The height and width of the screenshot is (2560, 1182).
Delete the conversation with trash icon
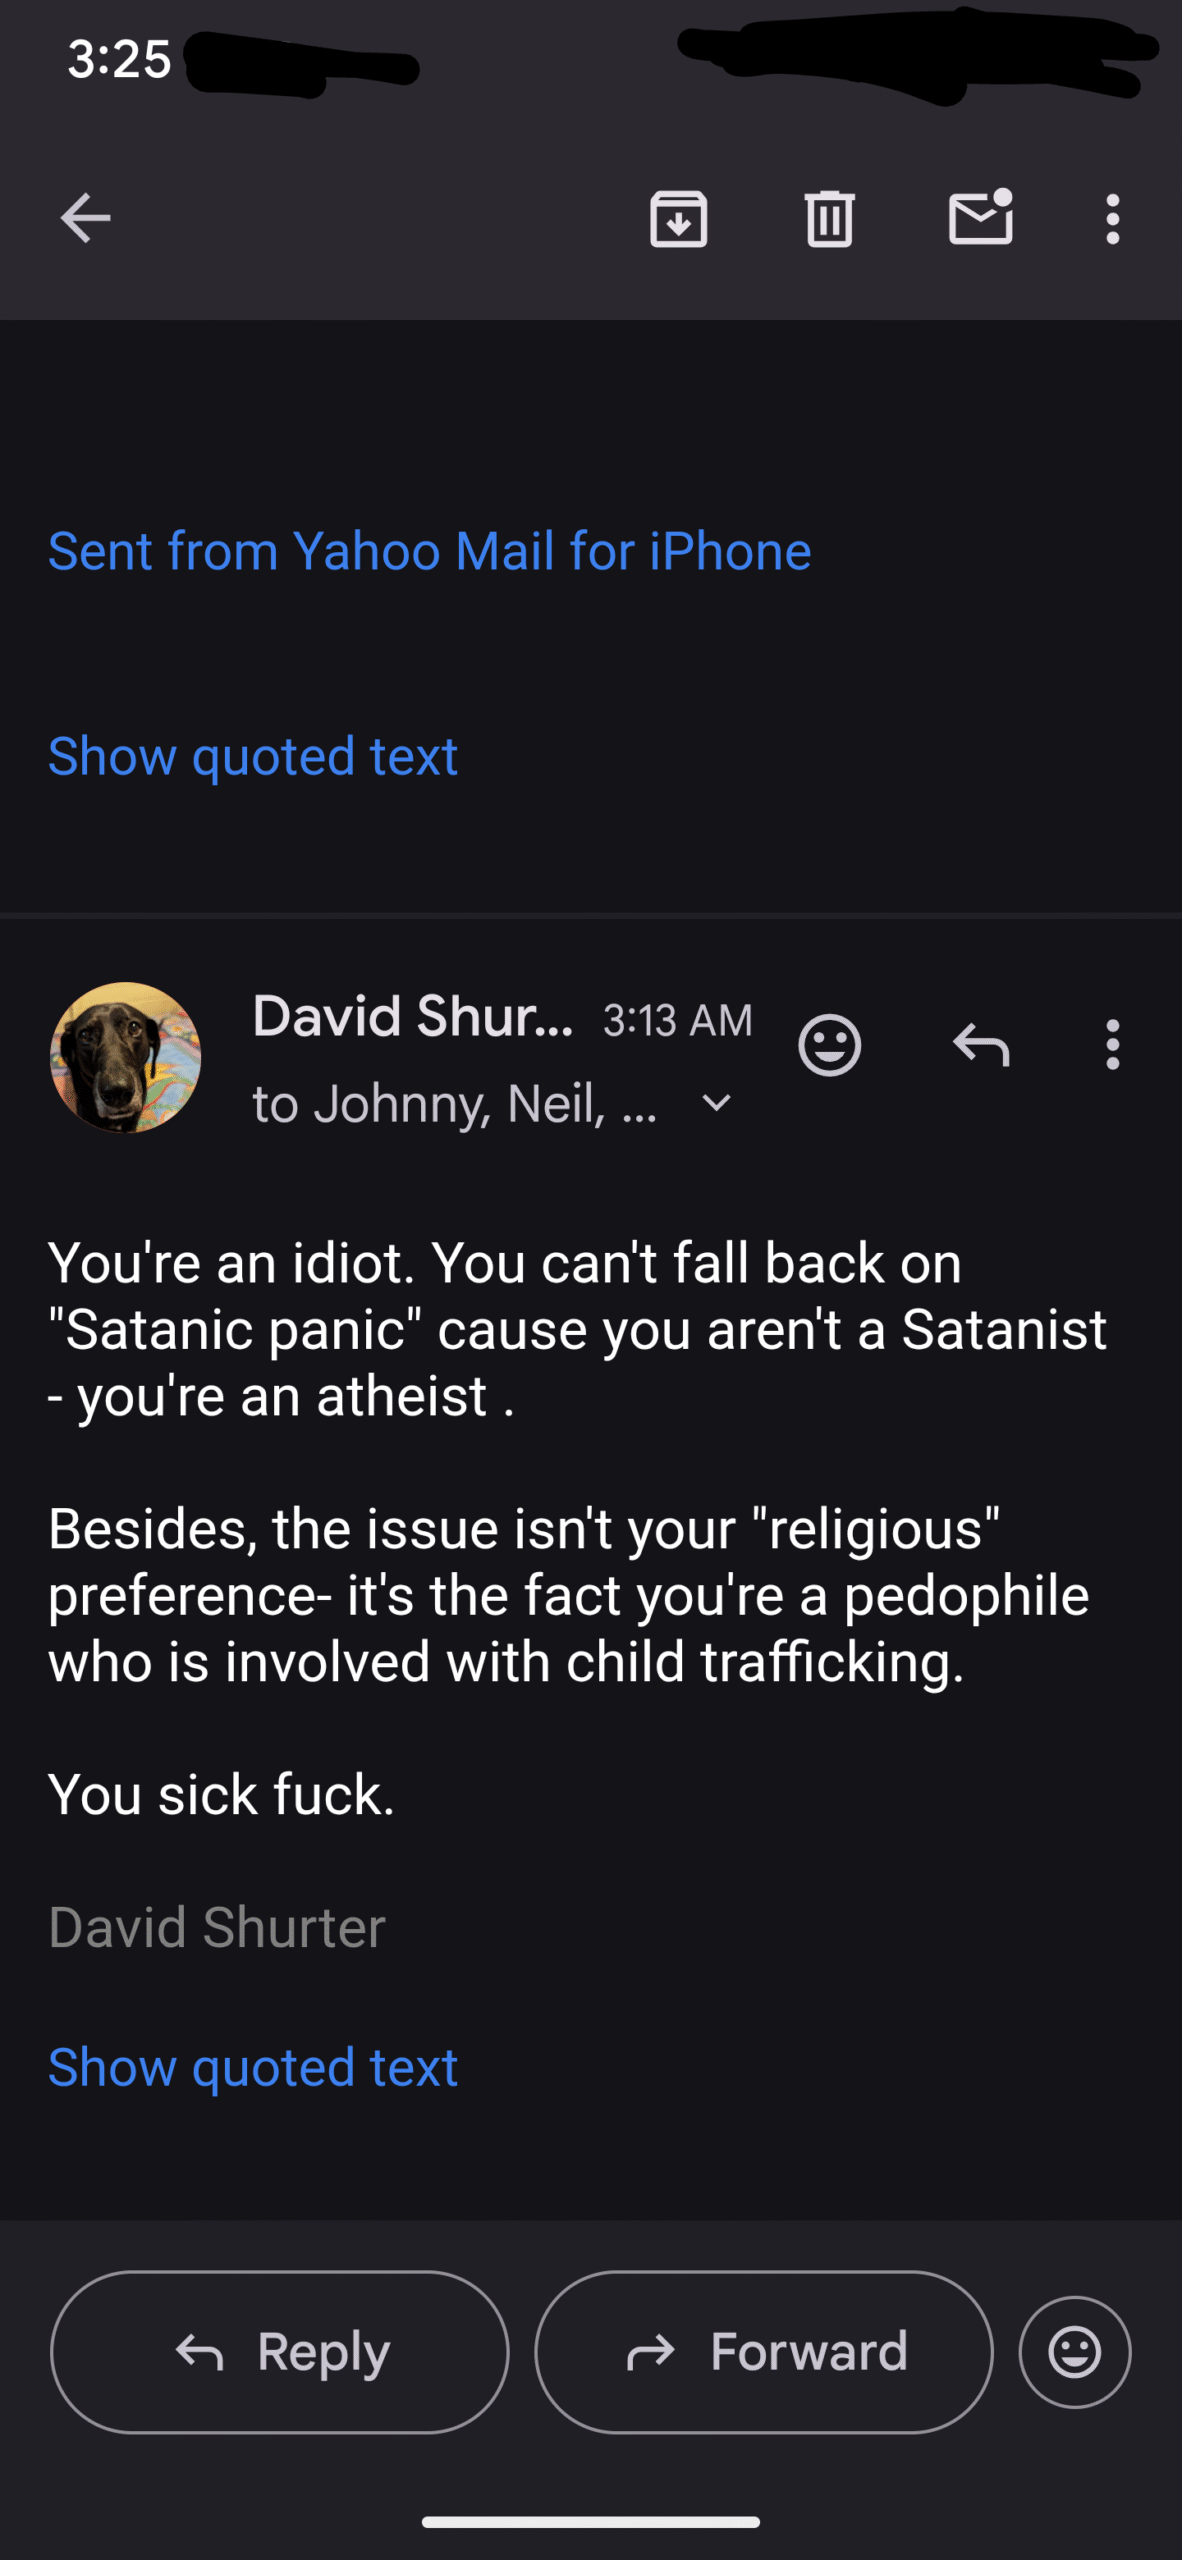pyautogui.click(x=830, y=218)
